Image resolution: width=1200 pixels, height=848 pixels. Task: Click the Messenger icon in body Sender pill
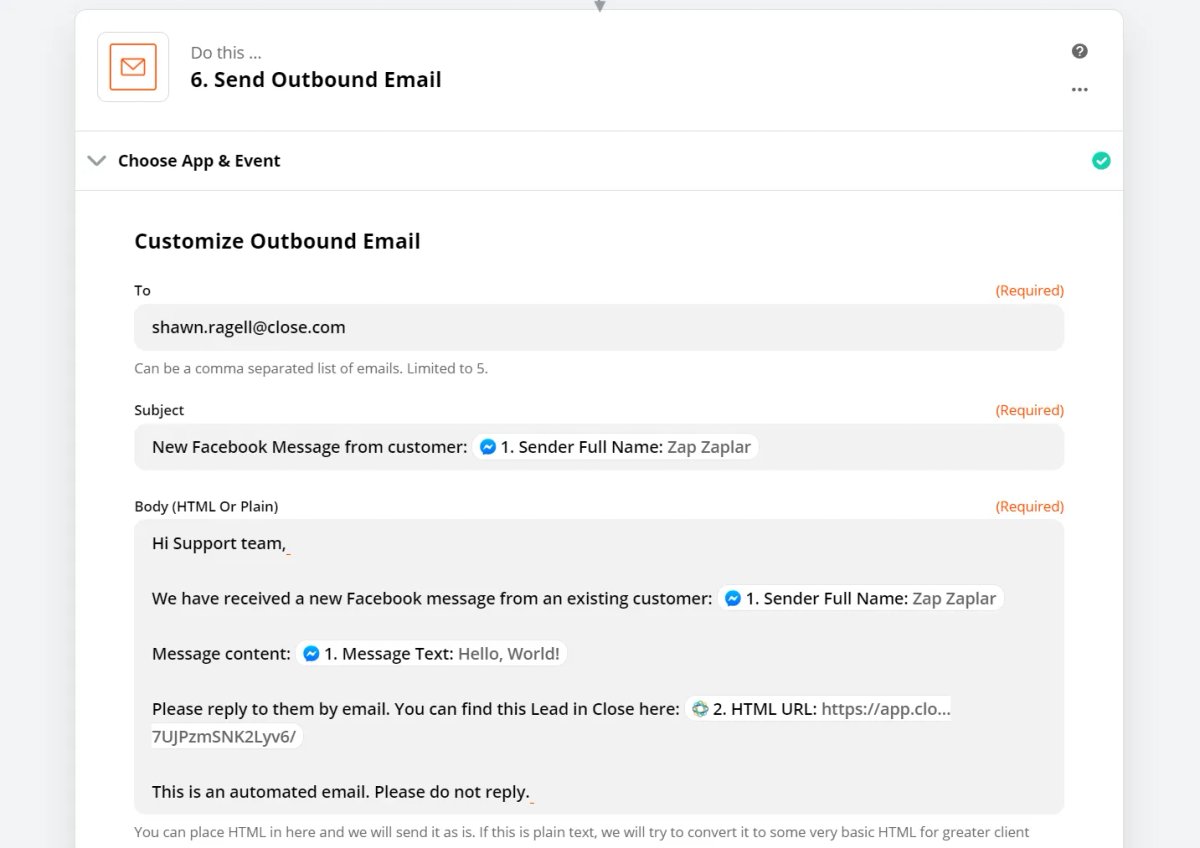[733, 599]
